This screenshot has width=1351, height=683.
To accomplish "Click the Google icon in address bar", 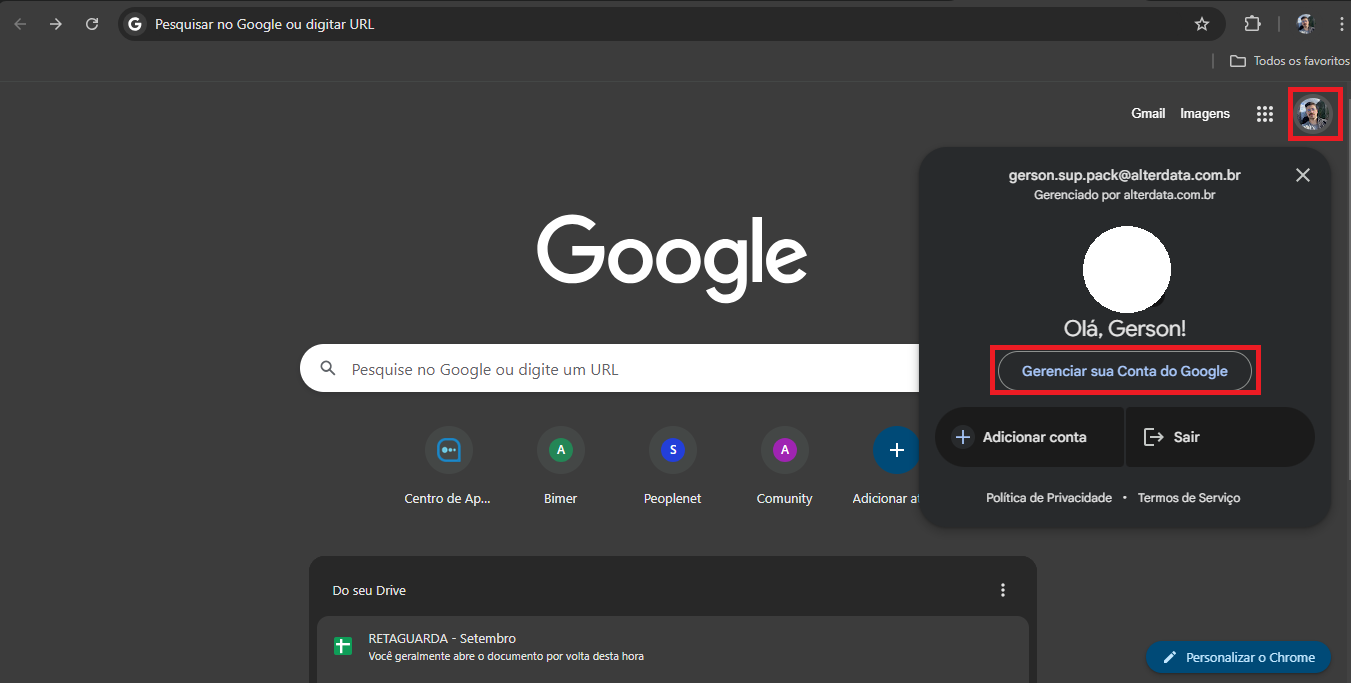I will [135, 24].
